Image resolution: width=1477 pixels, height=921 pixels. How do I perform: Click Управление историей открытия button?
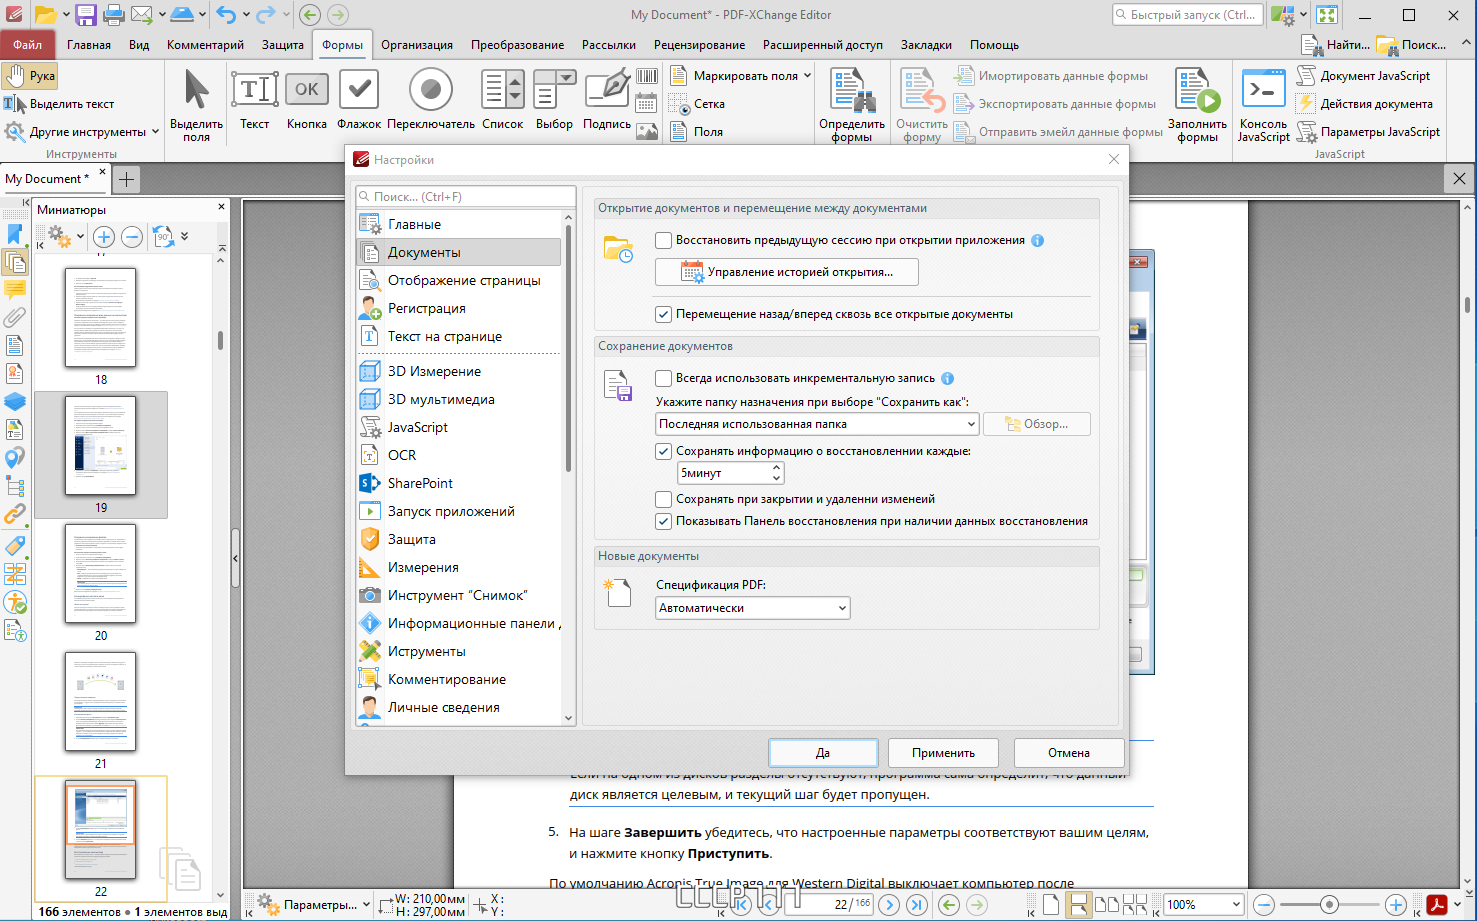coord(787,272)
